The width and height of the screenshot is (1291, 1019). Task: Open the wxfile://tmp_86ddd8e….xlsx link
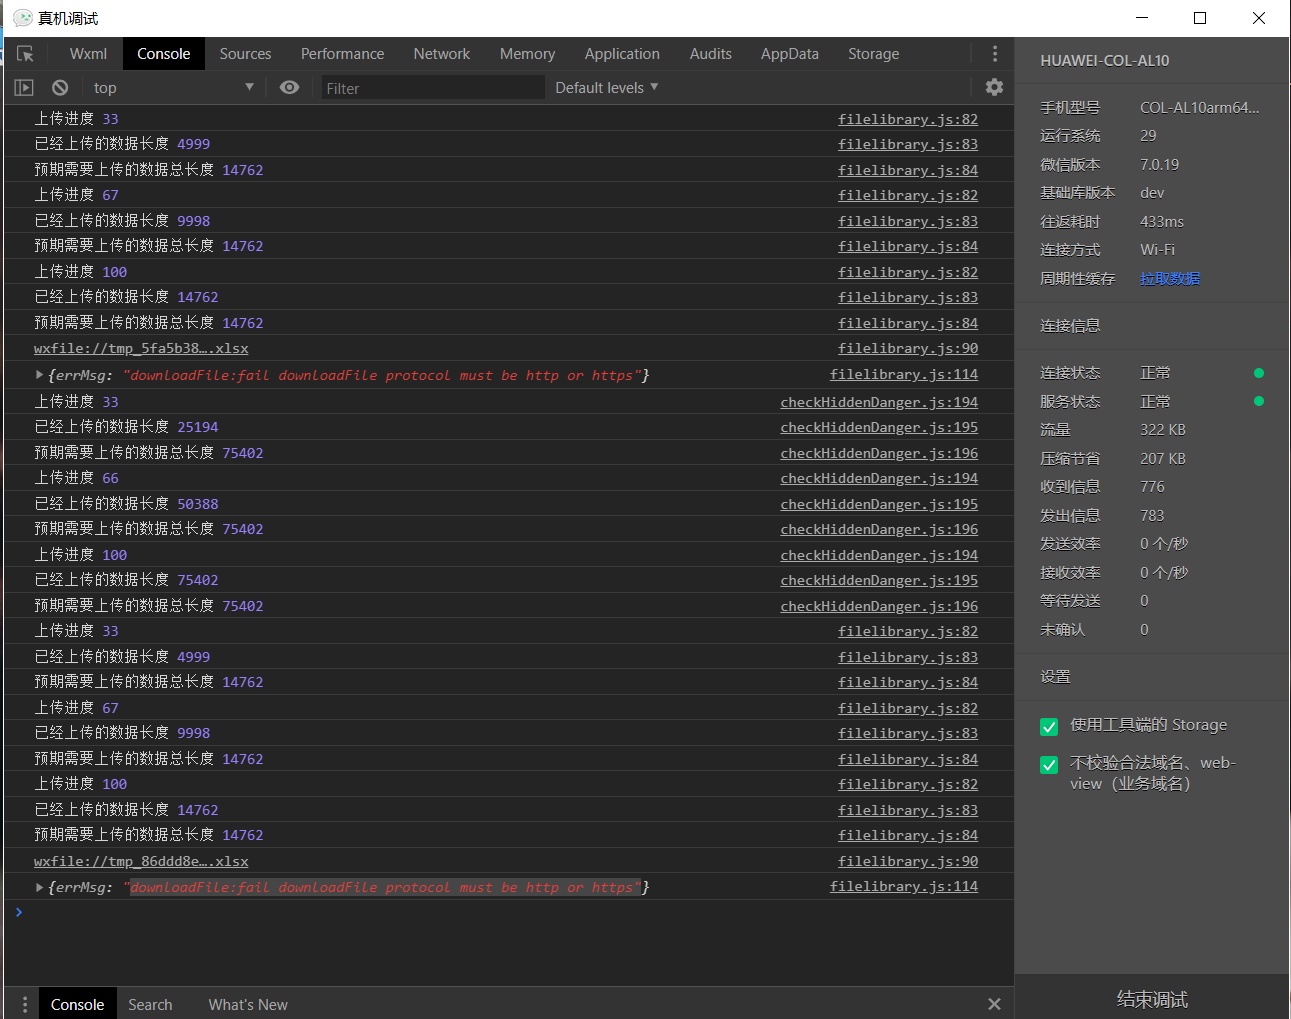click(141, 861)
